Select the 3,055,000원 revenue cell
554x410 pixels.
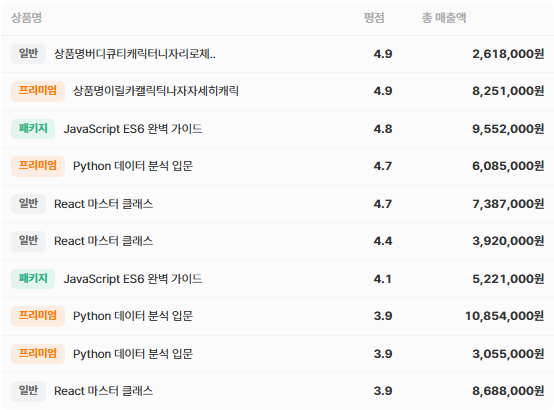pos(508,354)
